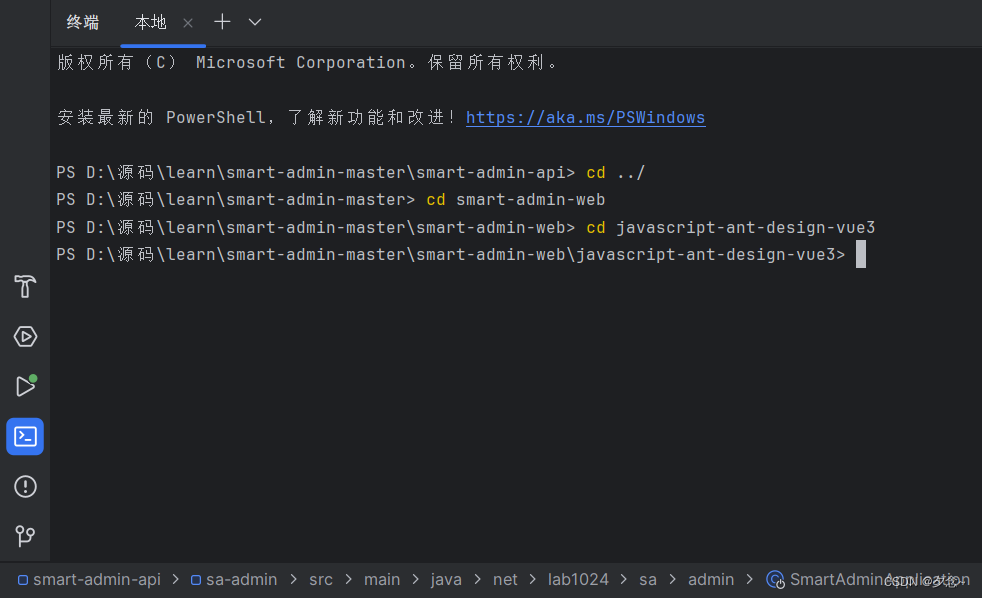The width and height of the screenshot is (982, 598).
Task: Open the Build tool window (hammer icon)
Action: click(25, 287)
